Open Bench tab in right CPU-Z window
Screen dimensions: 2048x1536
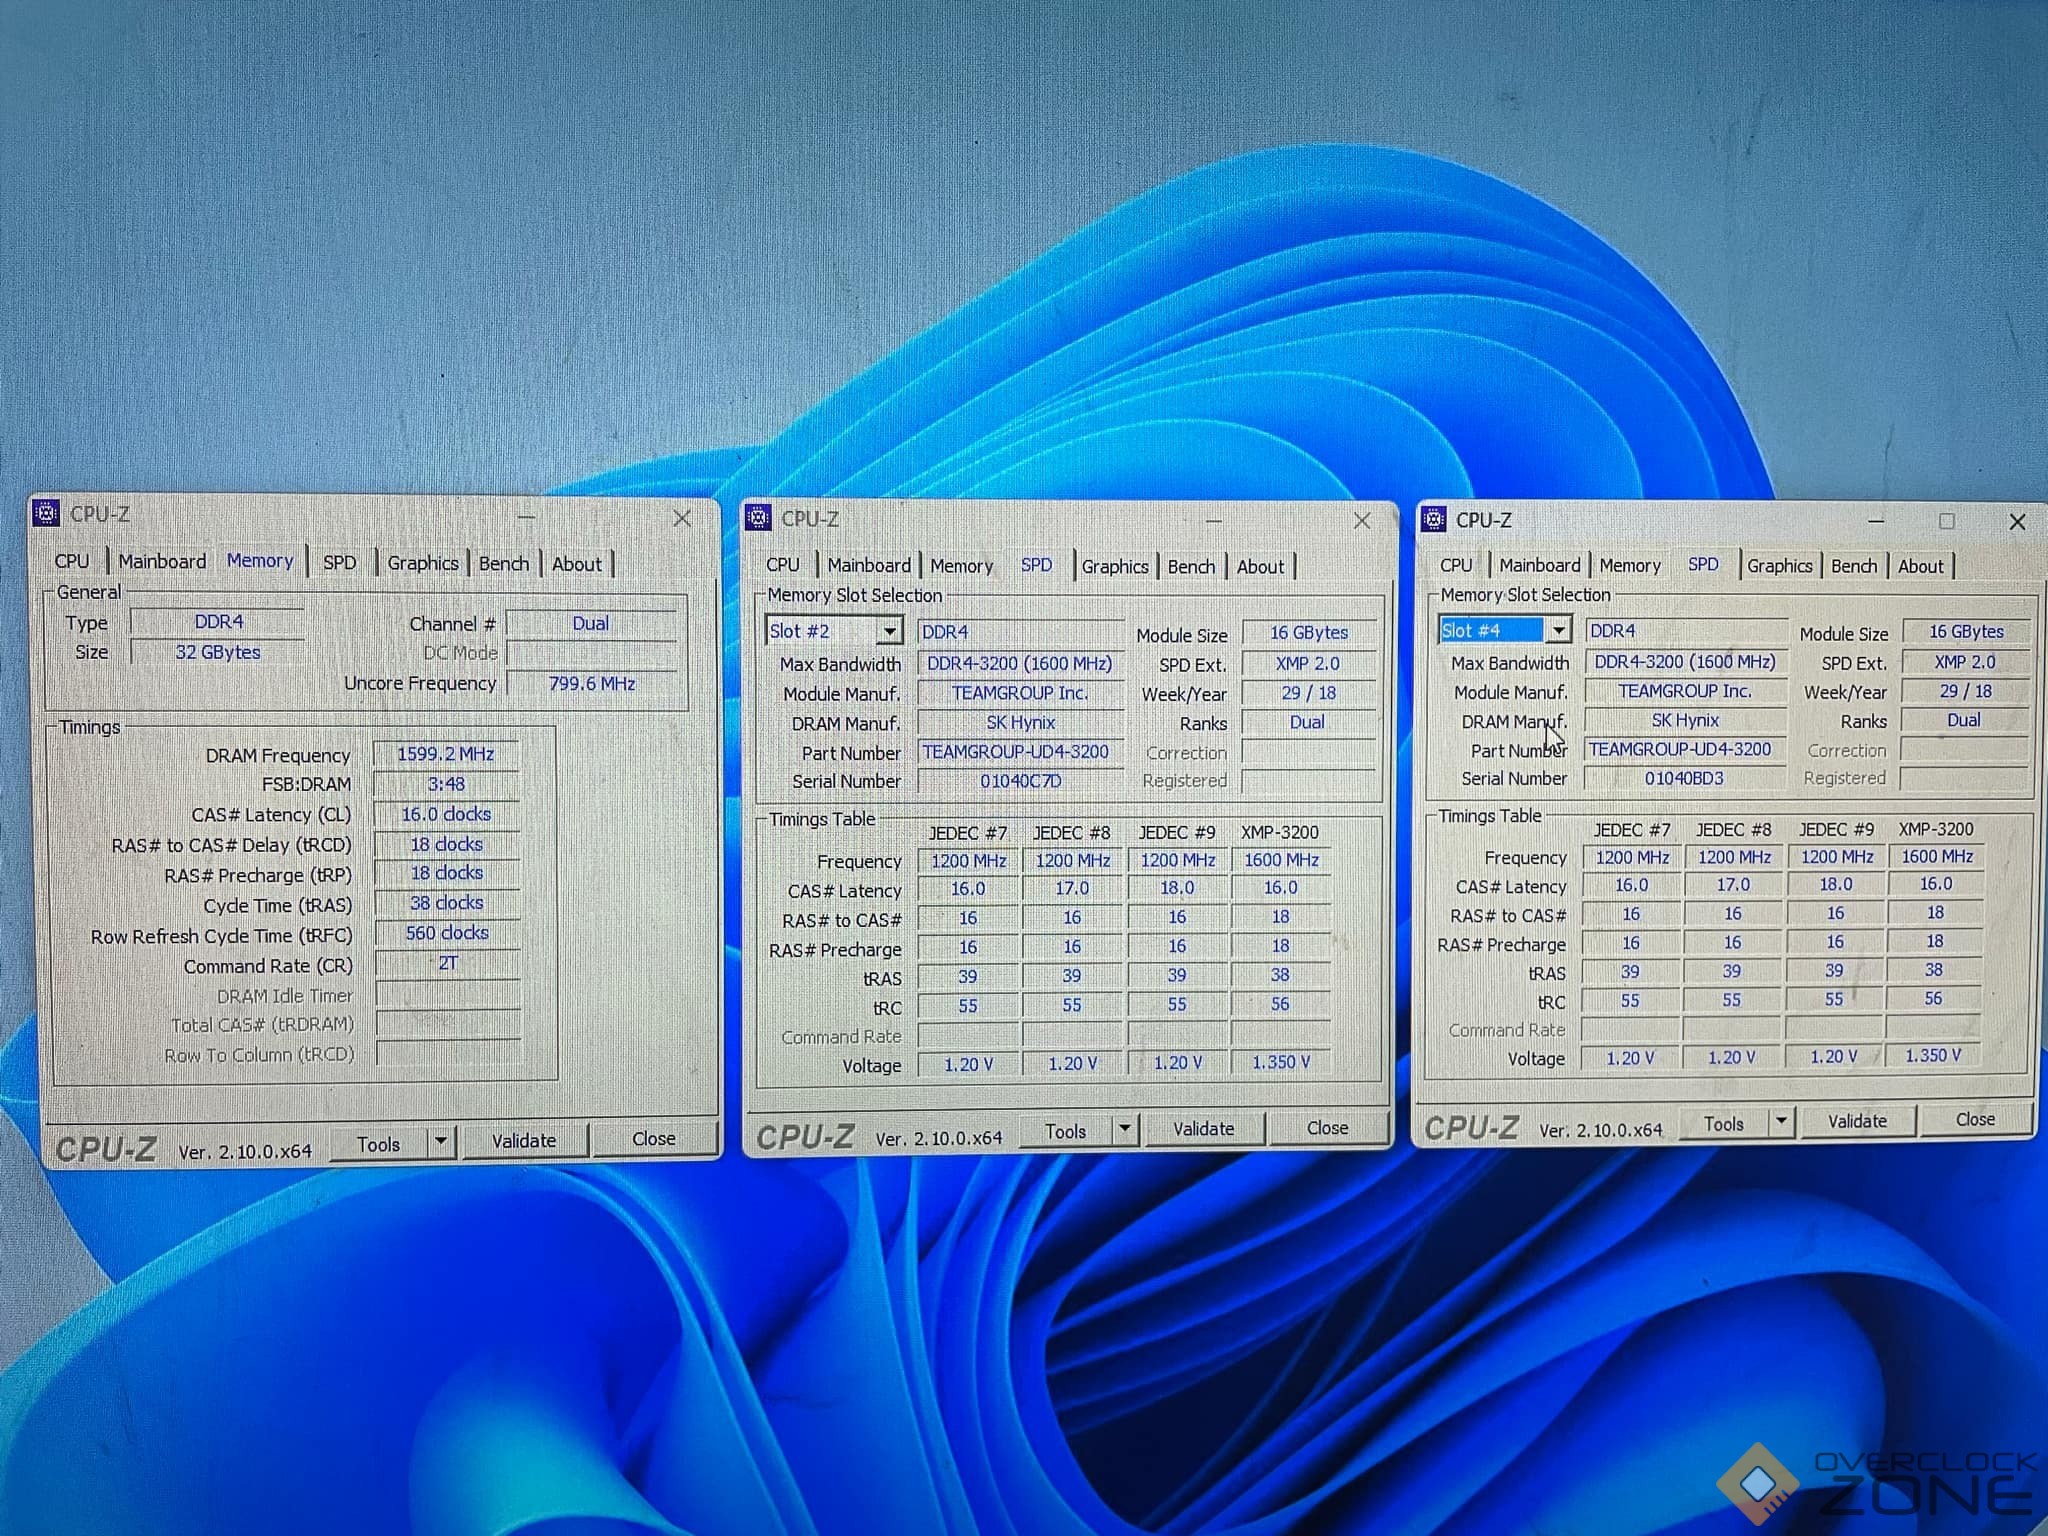(1854, 566)
